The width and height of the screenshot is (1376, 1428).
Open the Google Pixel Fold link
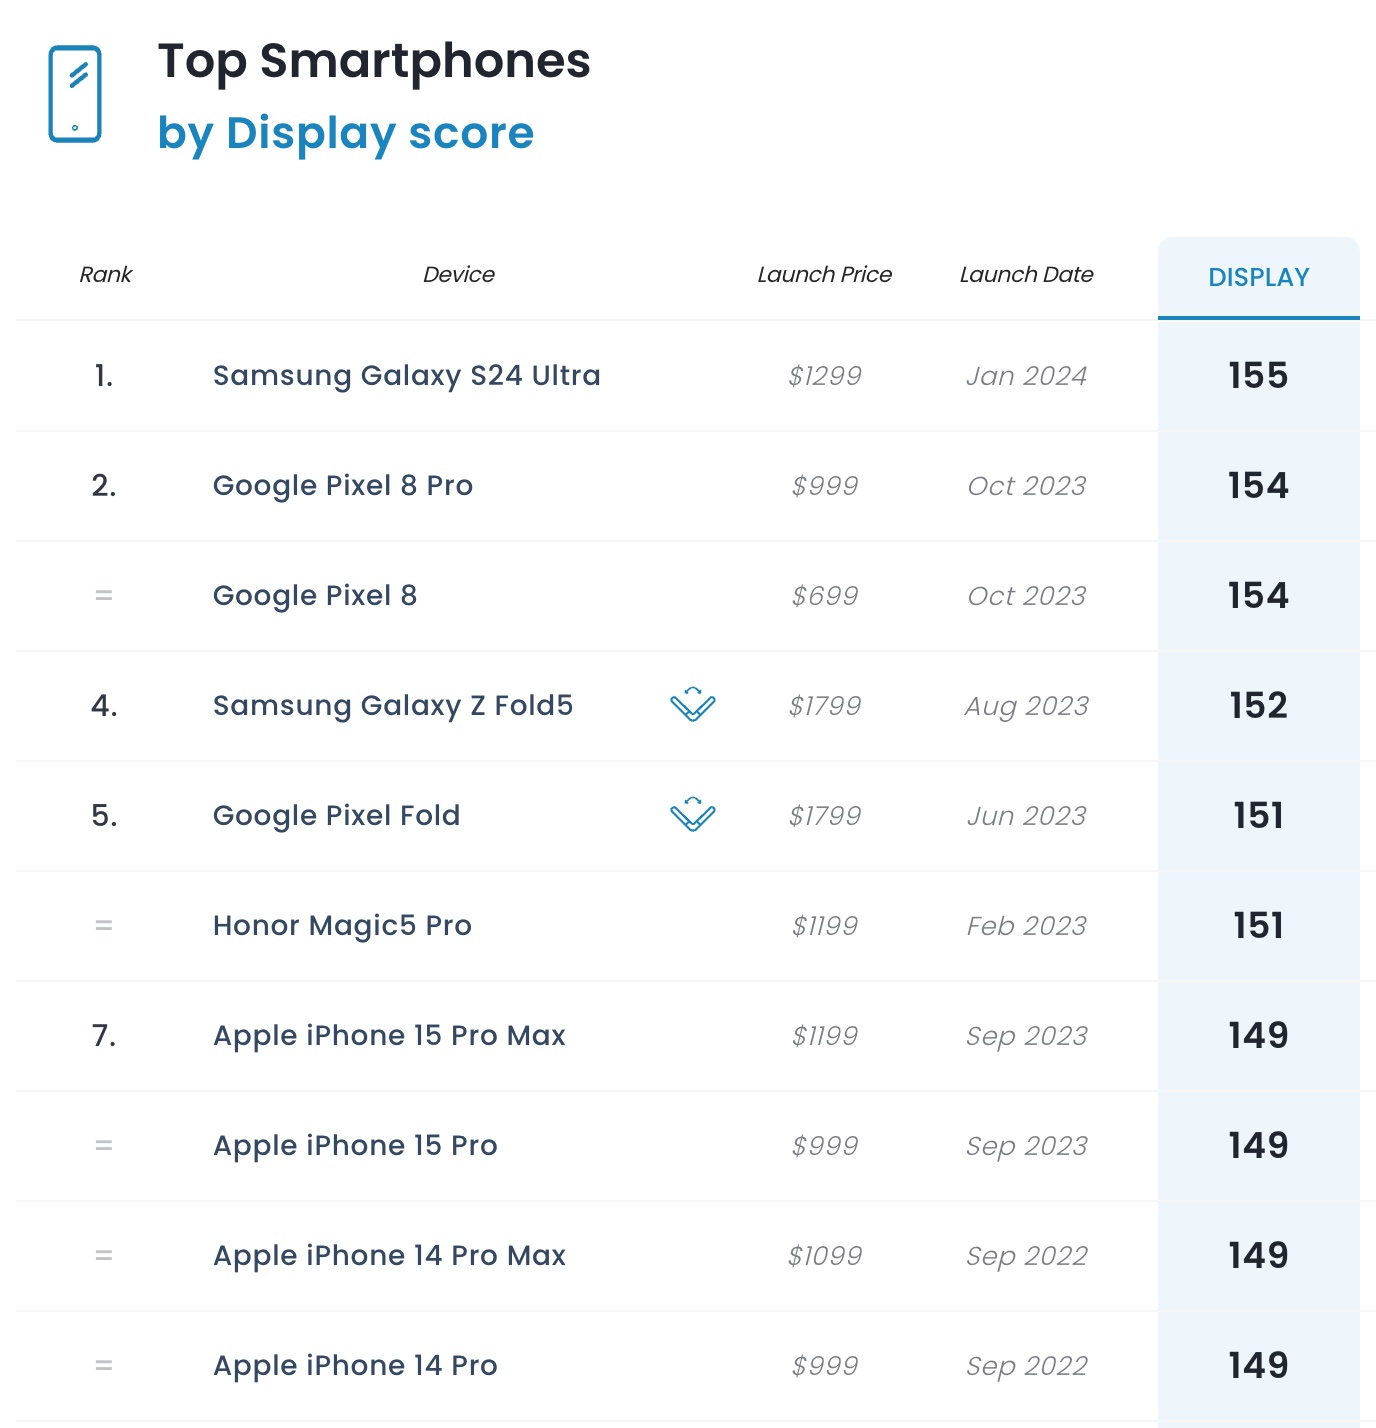coord(336,816)
